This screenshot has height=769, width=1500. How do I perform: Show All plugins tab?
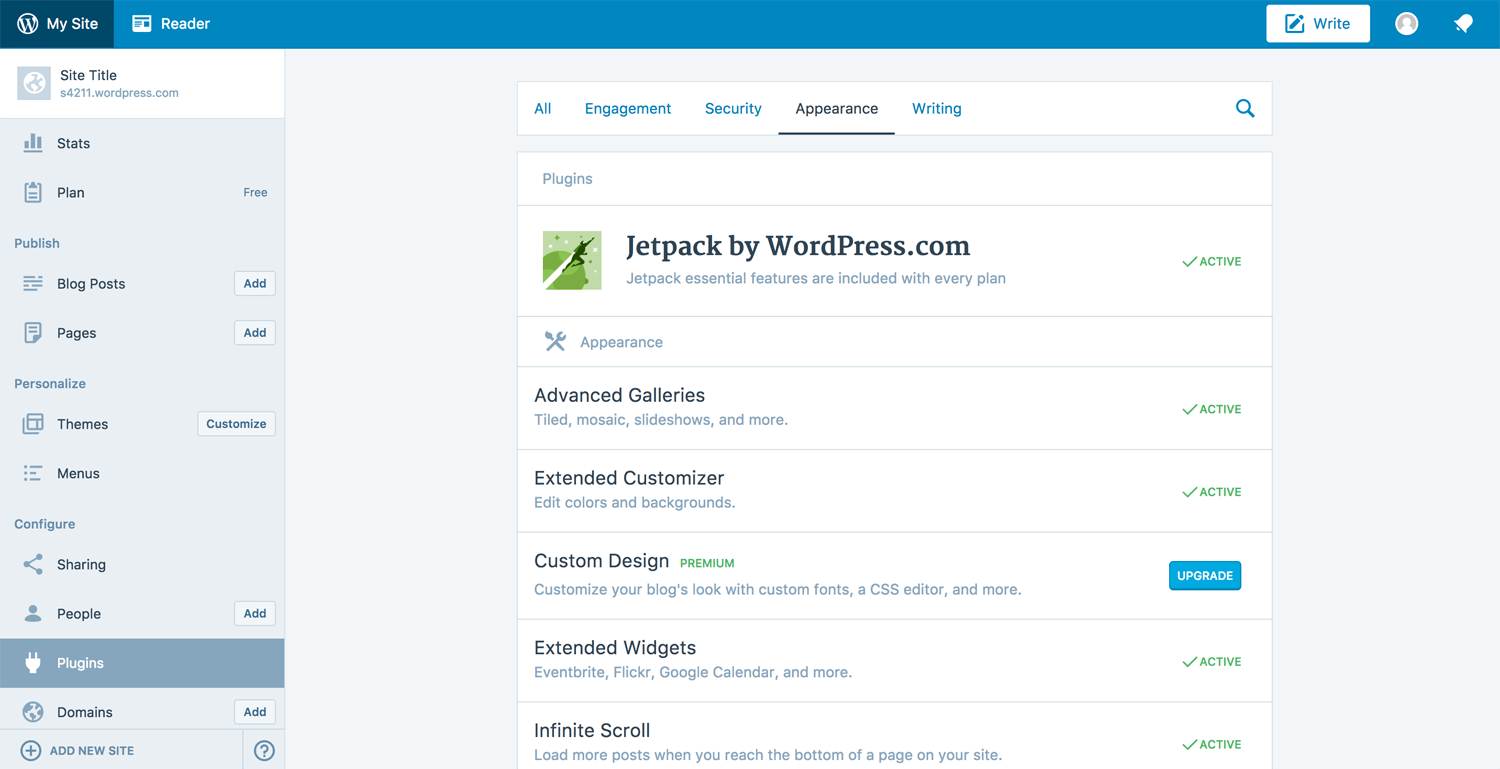pyautogui.click(x=542, y=108)
